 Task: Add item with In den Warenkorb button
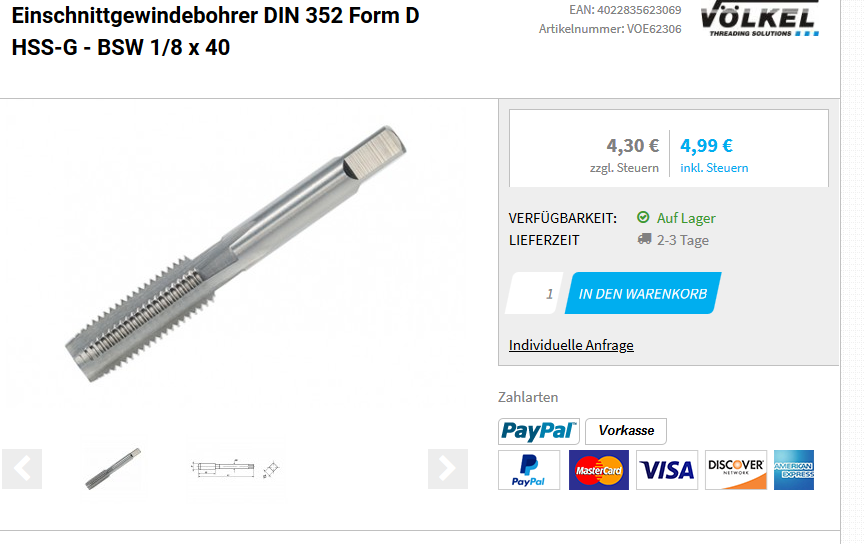click(643, 293)
